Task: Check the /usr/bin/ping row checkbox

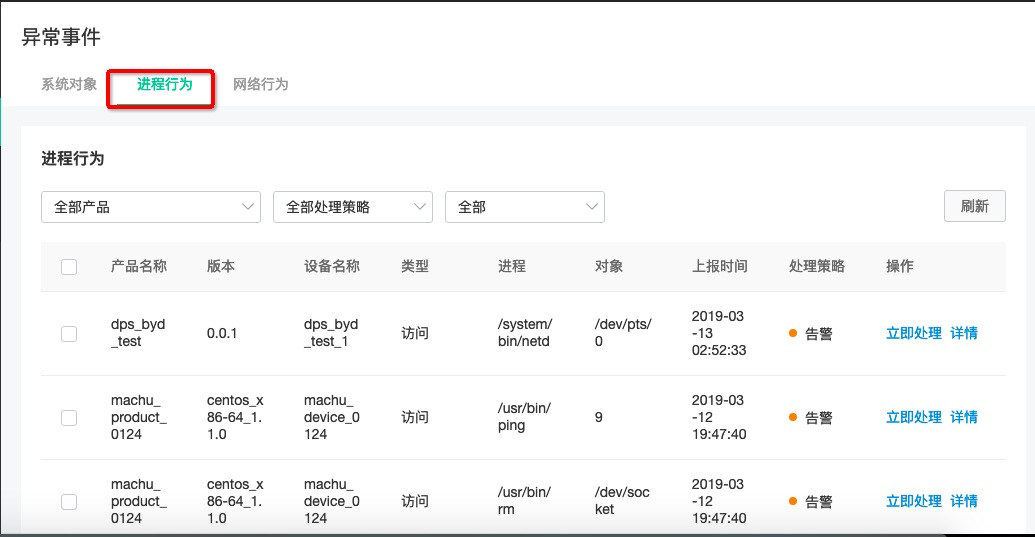Action: 69,418
